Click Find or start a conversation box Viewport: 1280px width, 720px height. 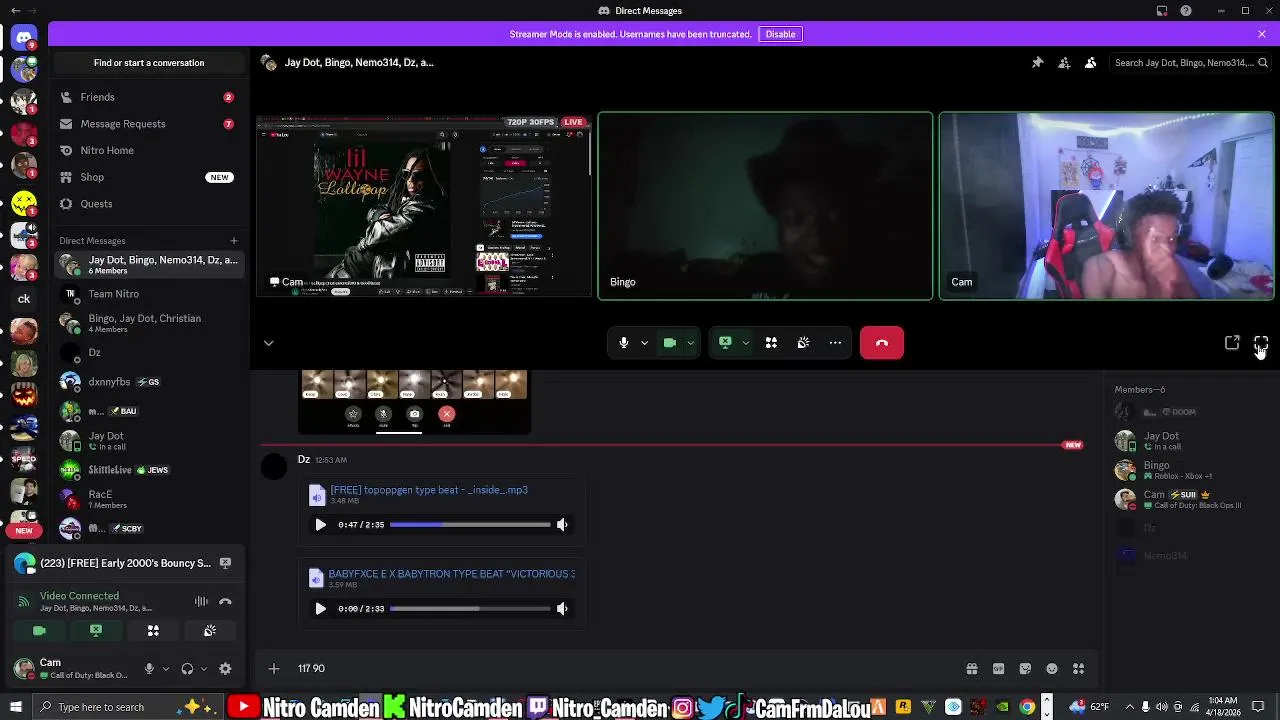click(149, 63)
